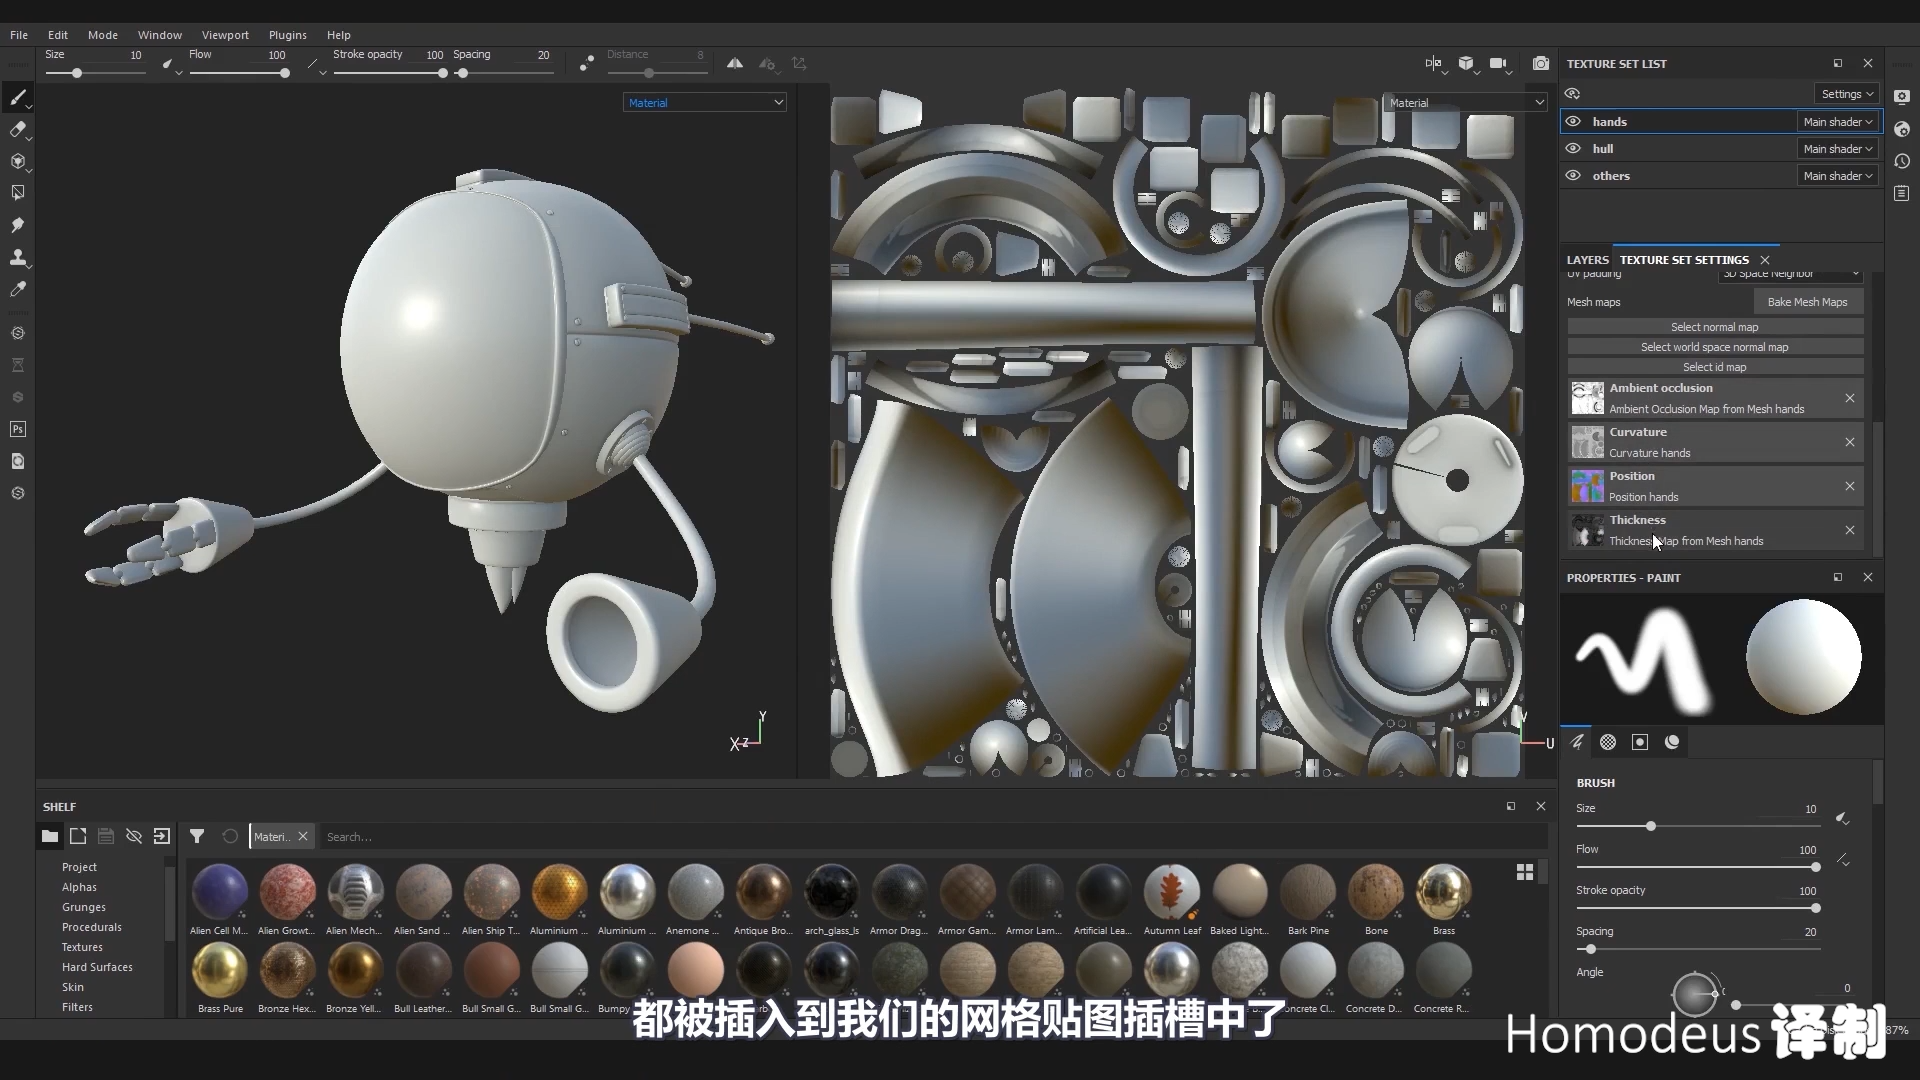Open the hands Main shader dropdown
Viewport: 1920px width, 1080px height.
tap(1838, 122)
